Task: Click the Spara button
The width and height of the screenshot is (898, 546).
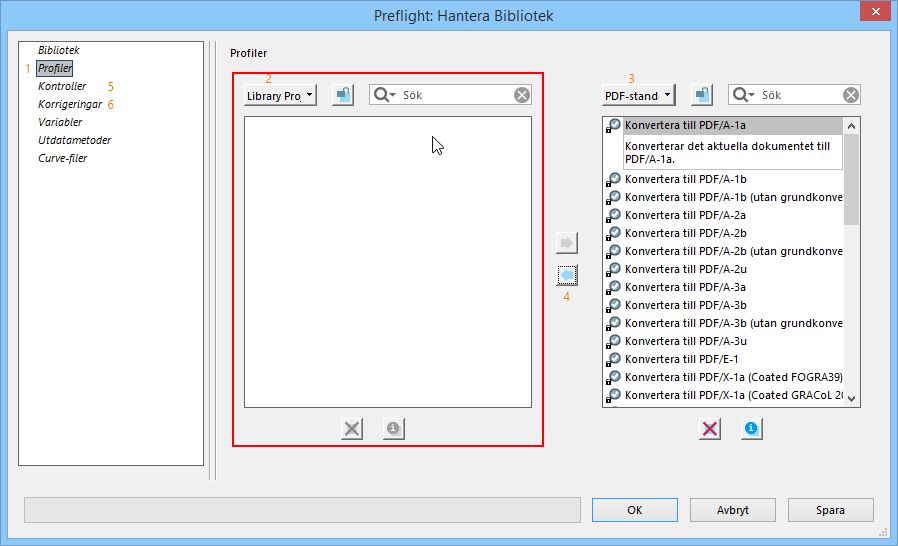Action: 830,510
